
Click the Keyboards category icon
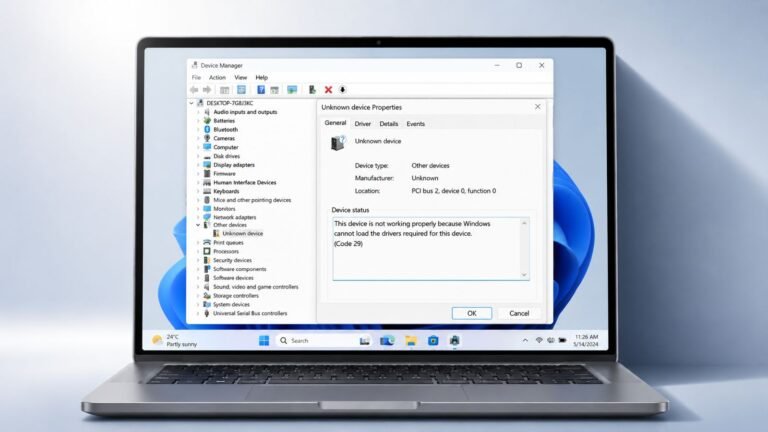tap(207, 191)
